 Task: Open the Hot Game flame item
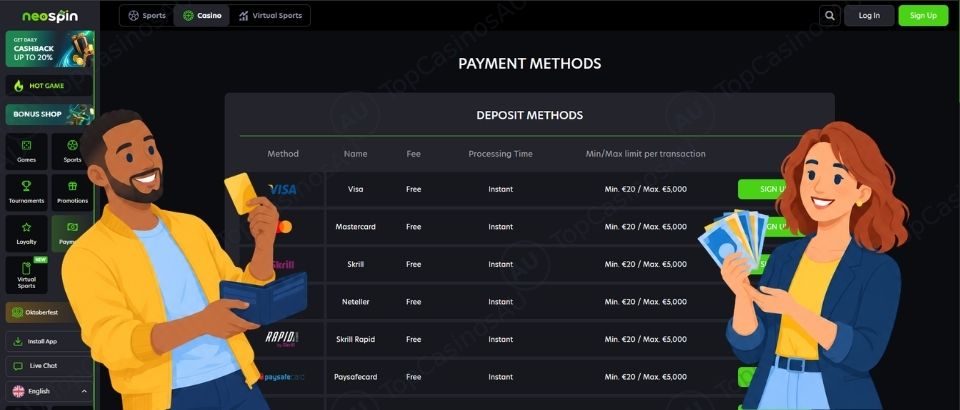click(50, 86)
